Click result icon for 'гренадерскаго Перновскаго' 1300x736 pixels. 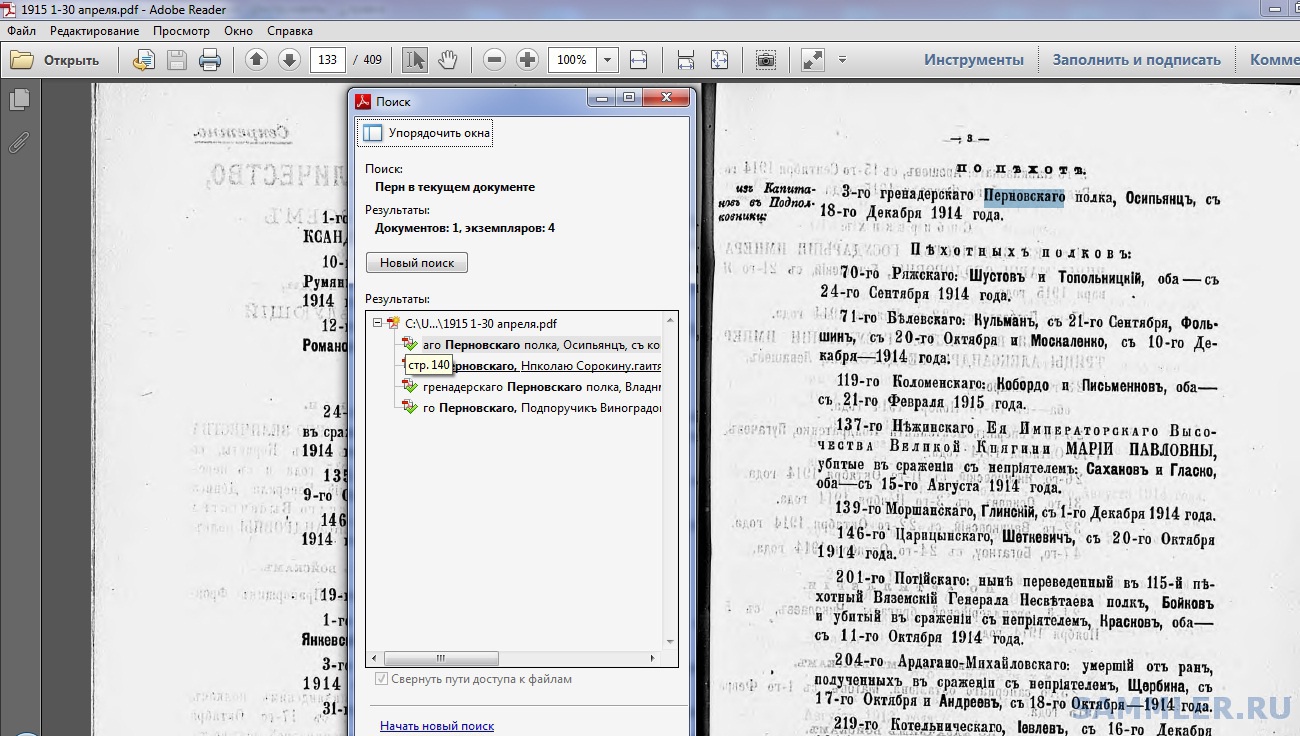pyautogui.click(x=409, y=387)
